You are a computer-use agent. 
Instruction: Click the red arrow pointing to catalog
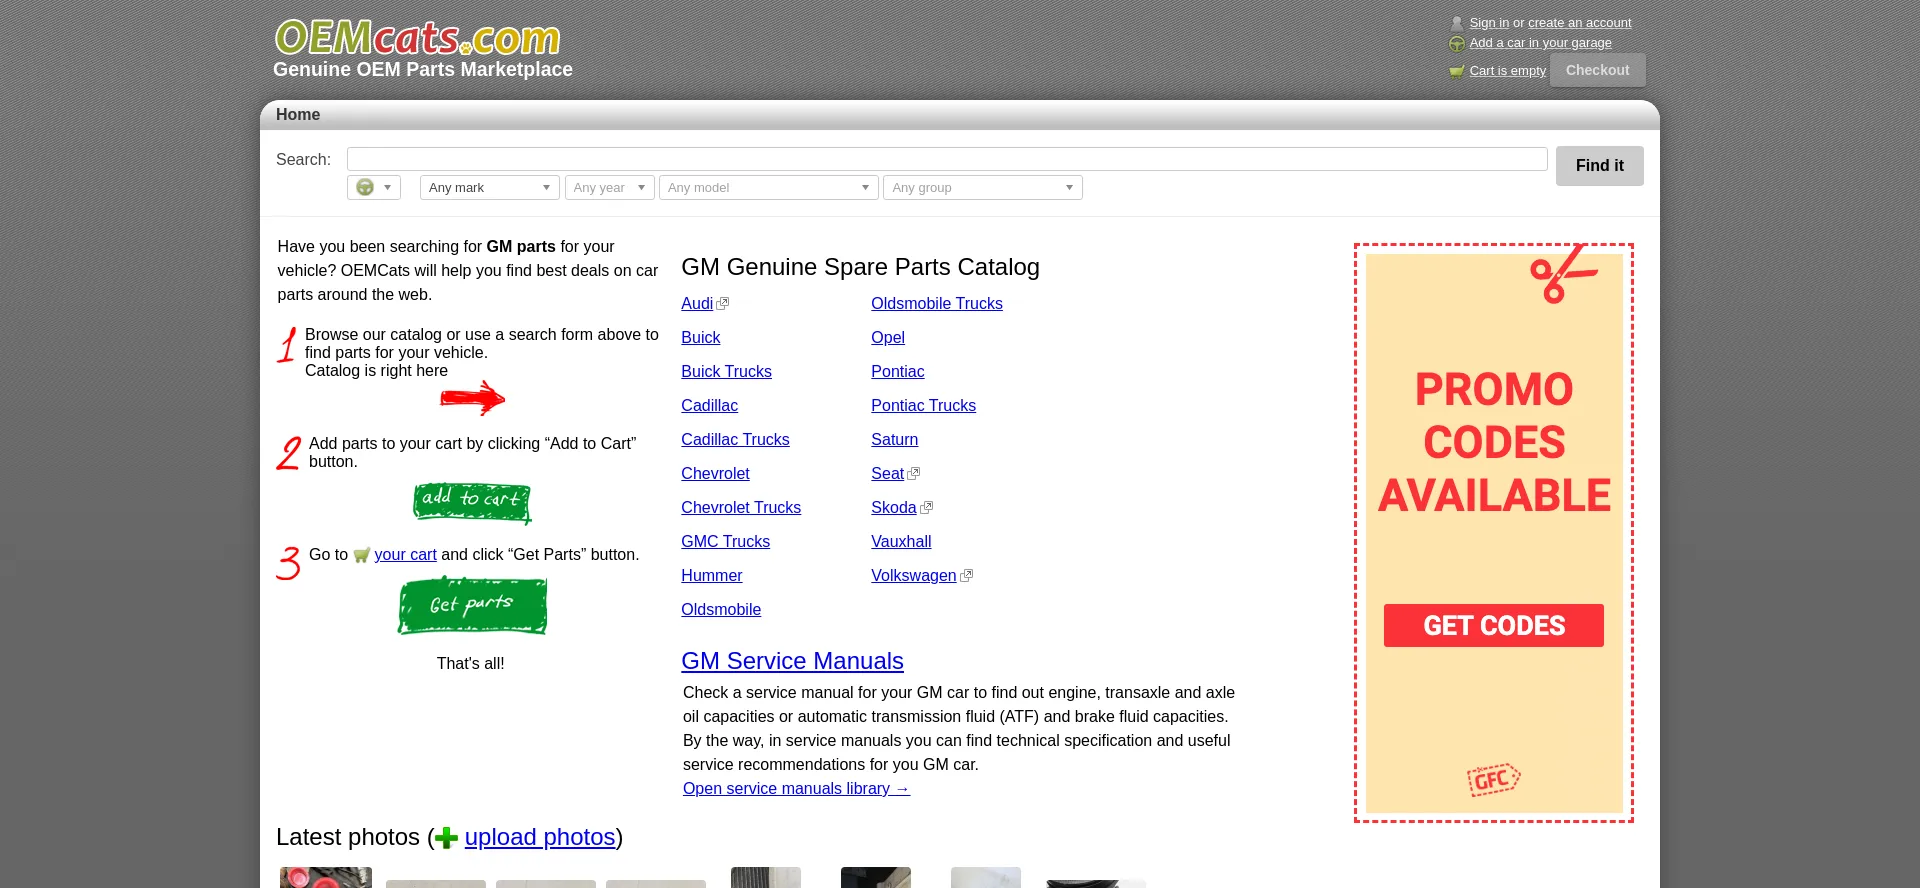tap(472, 398)
